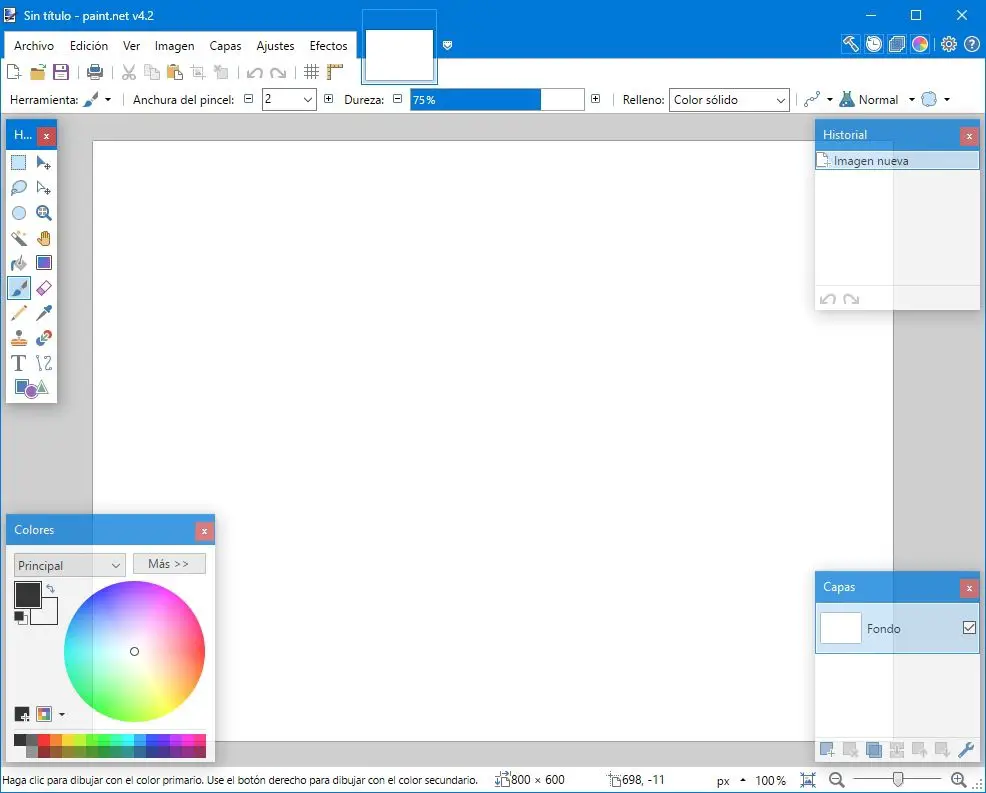The height and width of the screenshot is (793, 986).
Task: Click the Más >> button
Action: (169, 564)
